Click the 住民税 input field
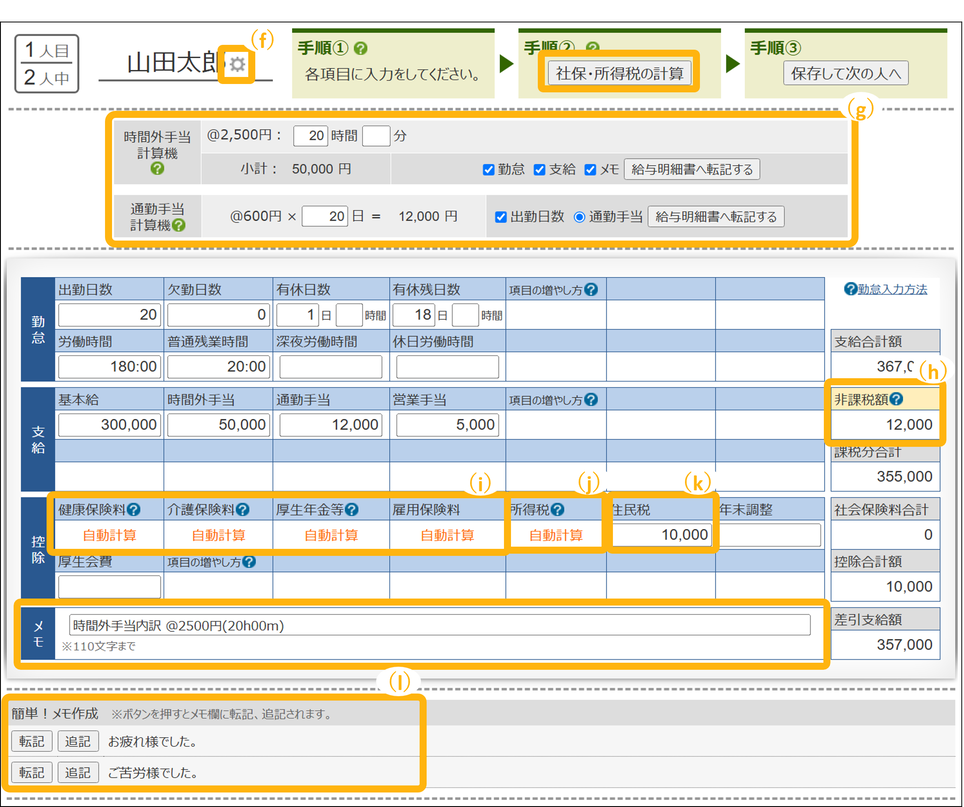Viewport: 964px width, 807px height. coord(662,535)
